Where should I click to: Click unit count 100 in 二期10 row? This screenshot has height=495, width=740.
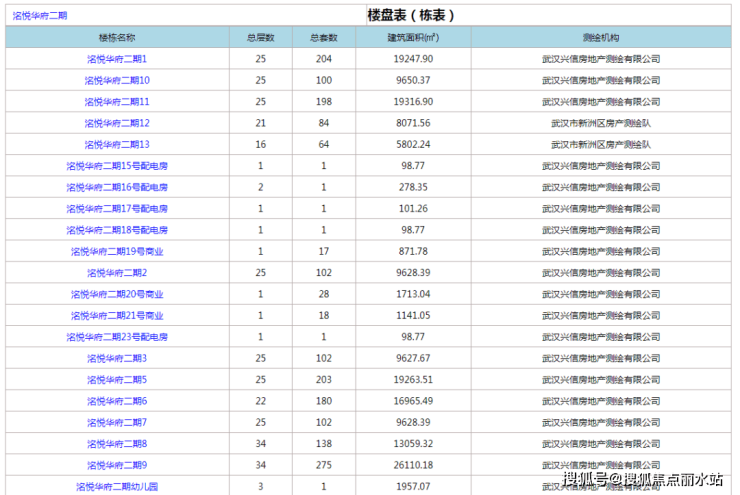tap(324, 80)
